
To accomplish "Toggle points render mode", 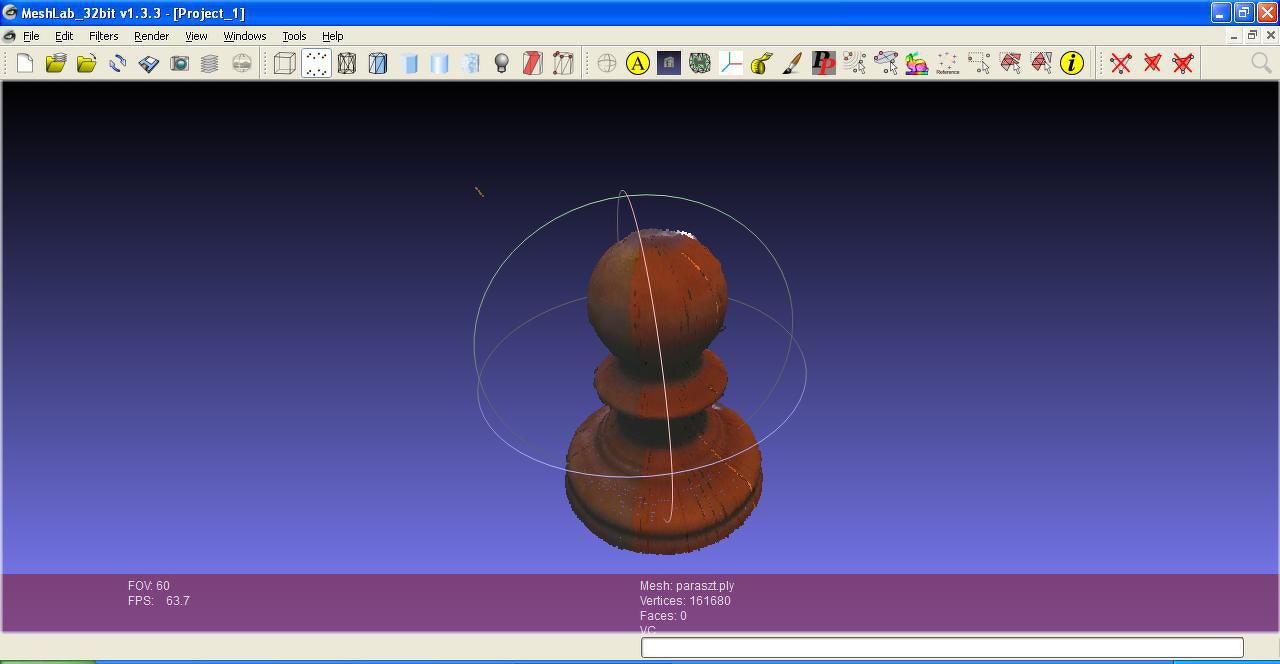I will (x=316, y=63).
